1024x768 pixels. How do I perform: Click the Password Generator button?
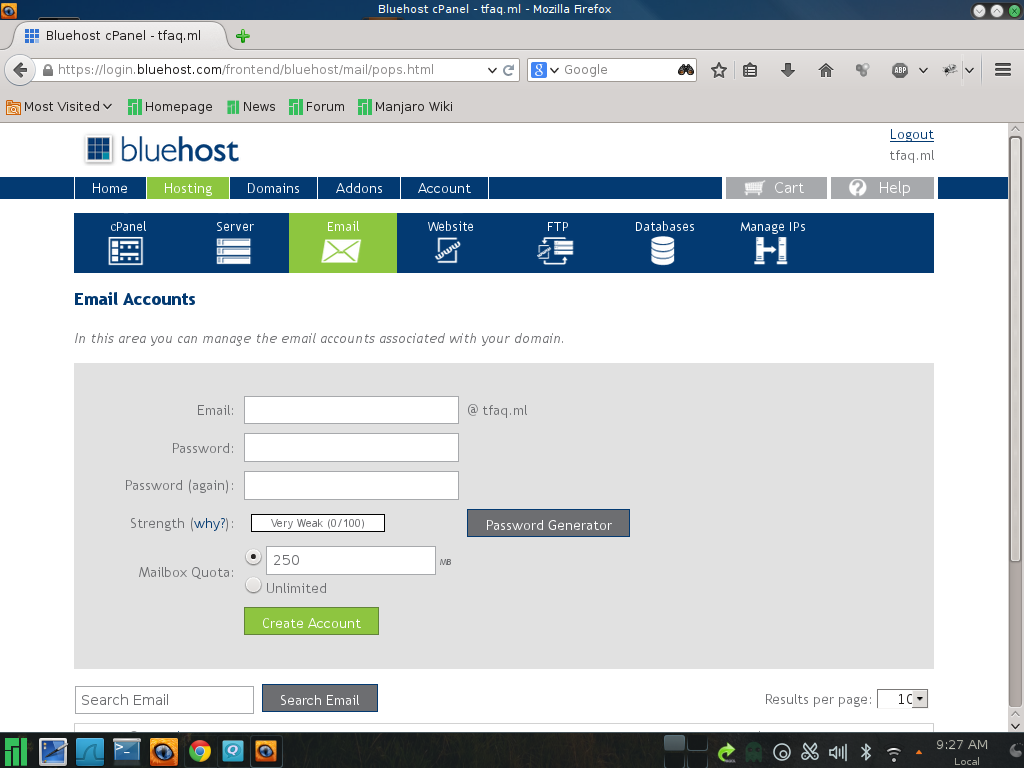pyautogui.click(x=548, y=524)
